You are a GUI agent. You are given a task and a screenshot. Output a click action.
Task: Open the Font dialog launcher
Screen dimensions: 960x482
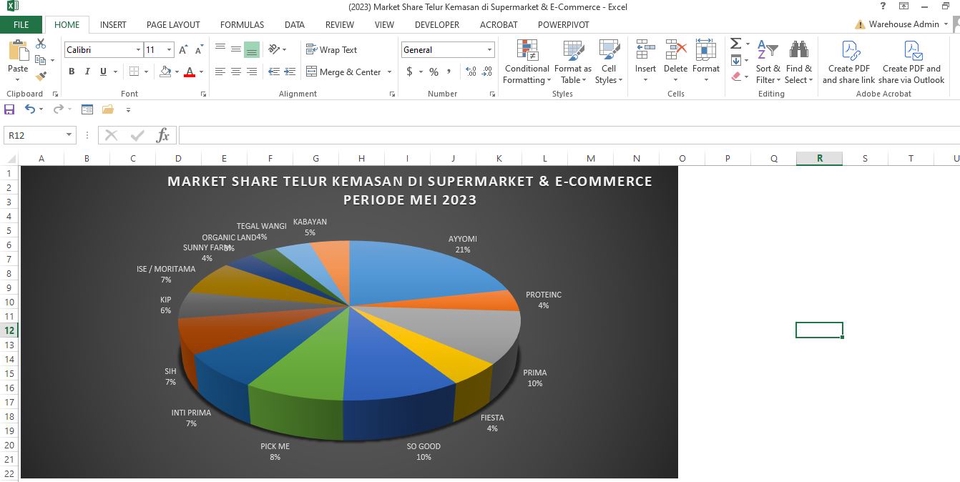tap(203, 94)
